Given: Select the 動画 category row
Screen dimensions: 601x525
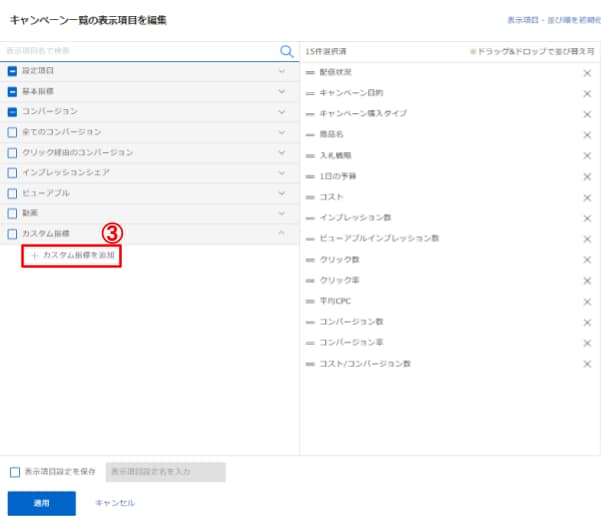Looking at the screenshot, I should pos(140,213).
